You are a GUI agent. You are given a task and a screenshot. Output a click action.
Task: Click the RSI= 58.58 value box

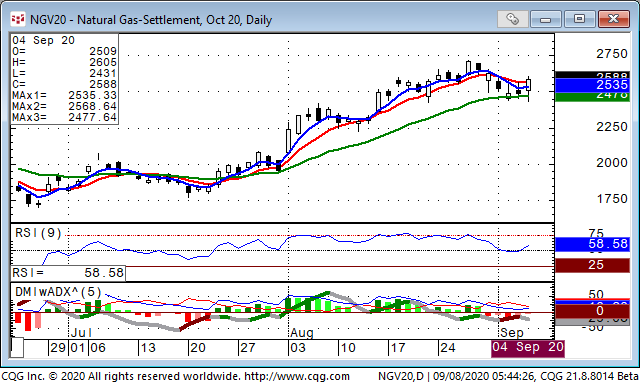(68, 273)
